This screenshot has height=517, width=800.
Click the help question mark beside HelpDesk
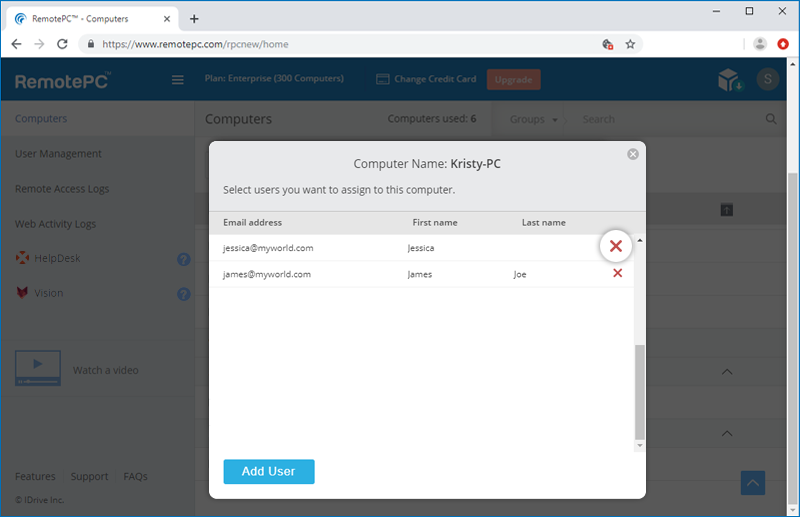pyautogui.click(x=184, y=259)
